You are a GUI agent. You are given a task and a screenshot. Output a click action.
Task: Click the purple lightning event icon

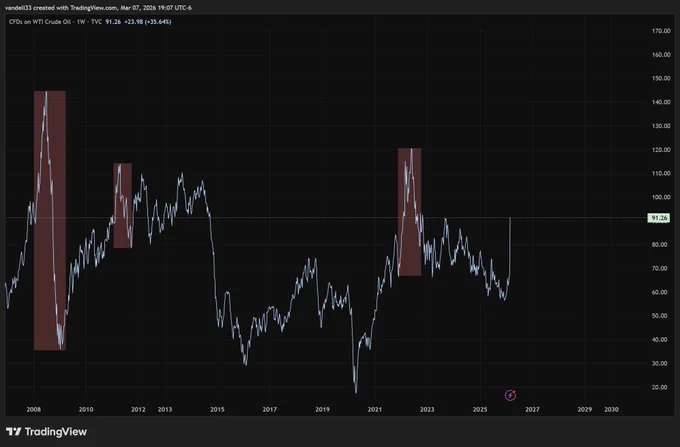510,395
